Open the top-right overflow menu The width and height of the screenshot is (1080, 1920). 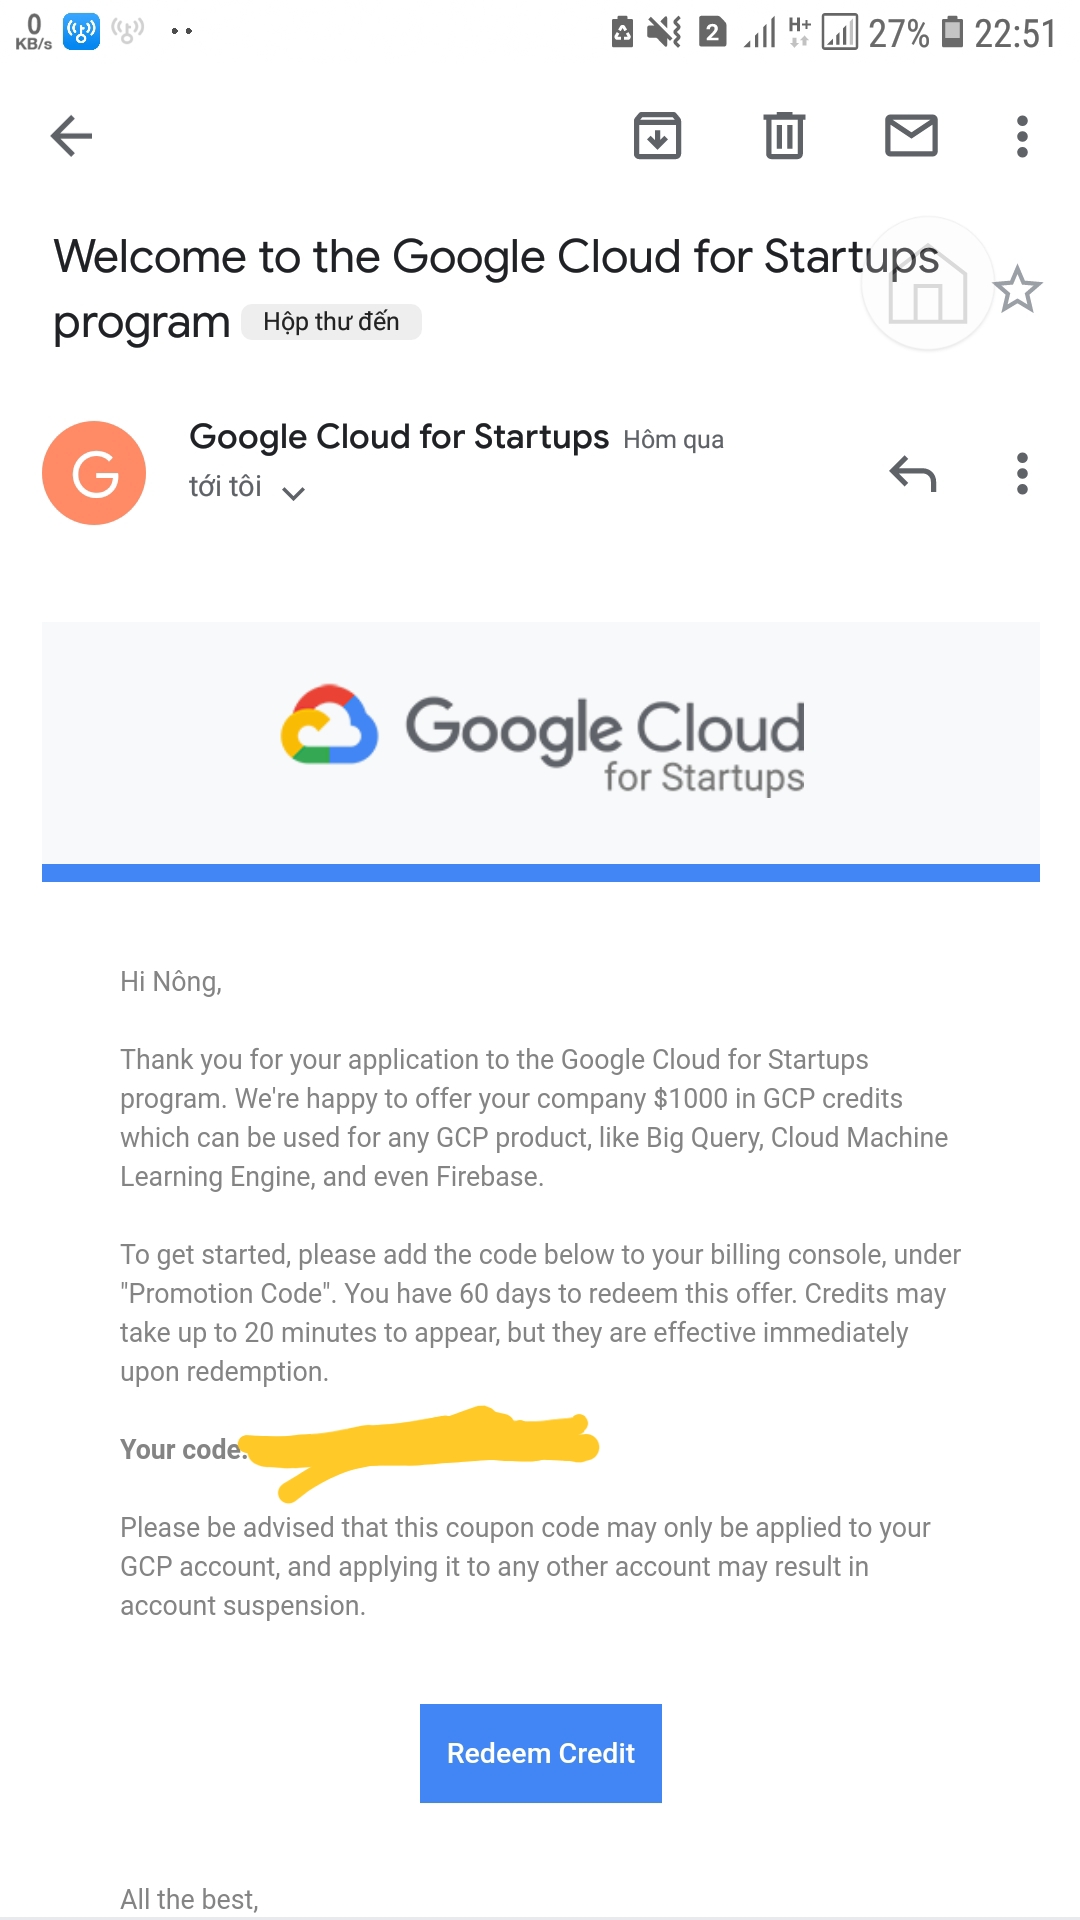(1021, 136)
